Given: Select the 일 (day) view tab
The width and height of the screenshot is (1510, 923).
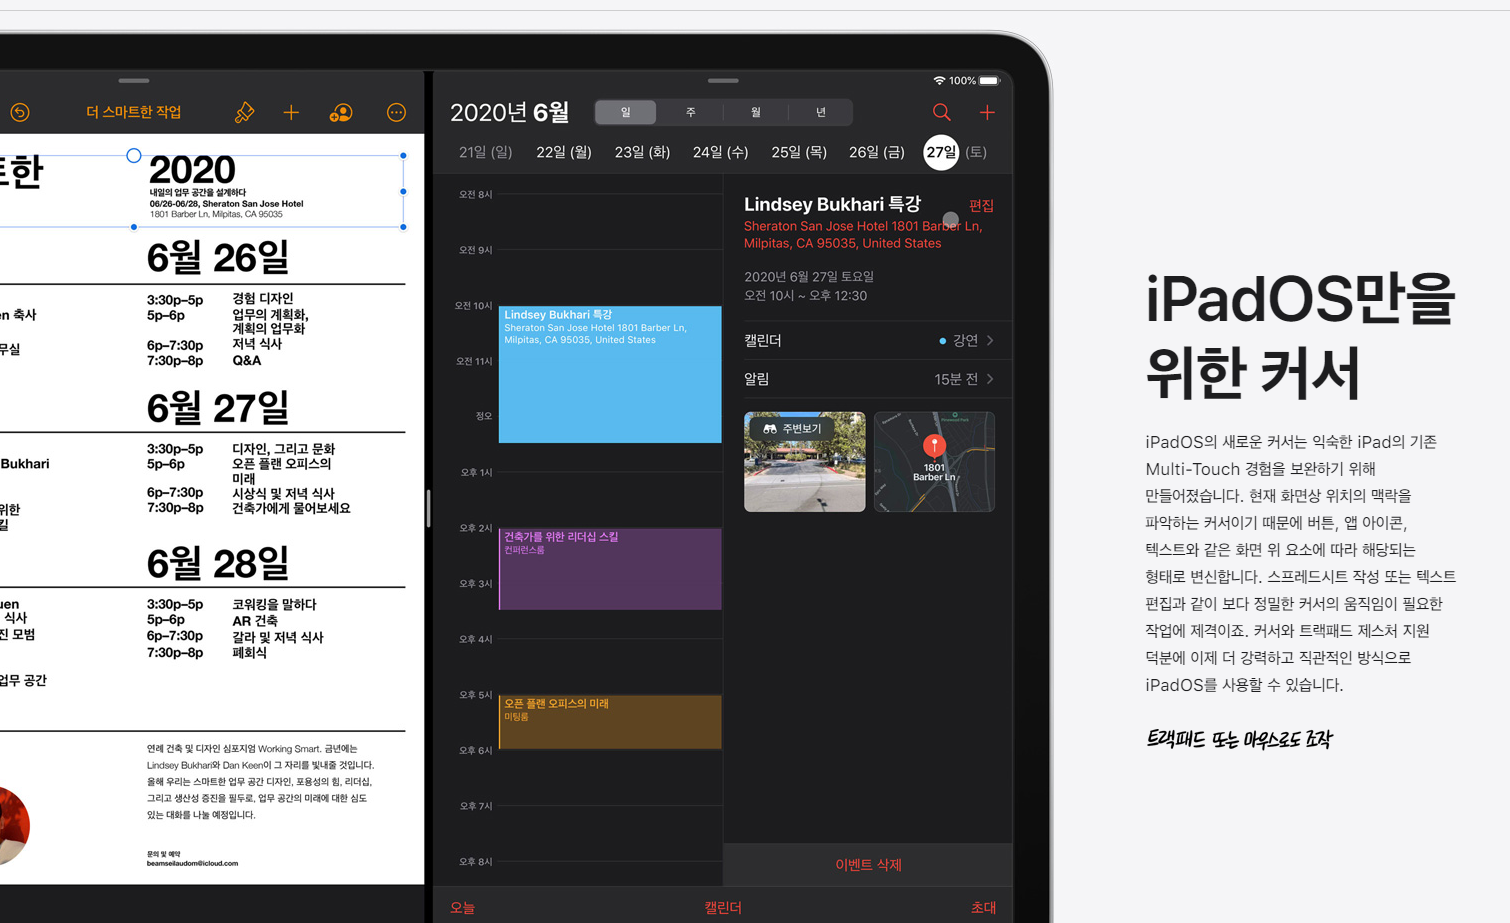Looking at the screenshot, I should click(x=626, y=112).
